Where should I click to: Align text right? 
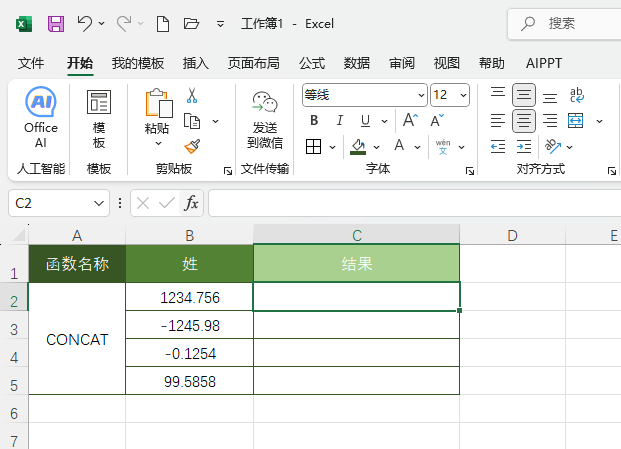(x=550, y=121)
